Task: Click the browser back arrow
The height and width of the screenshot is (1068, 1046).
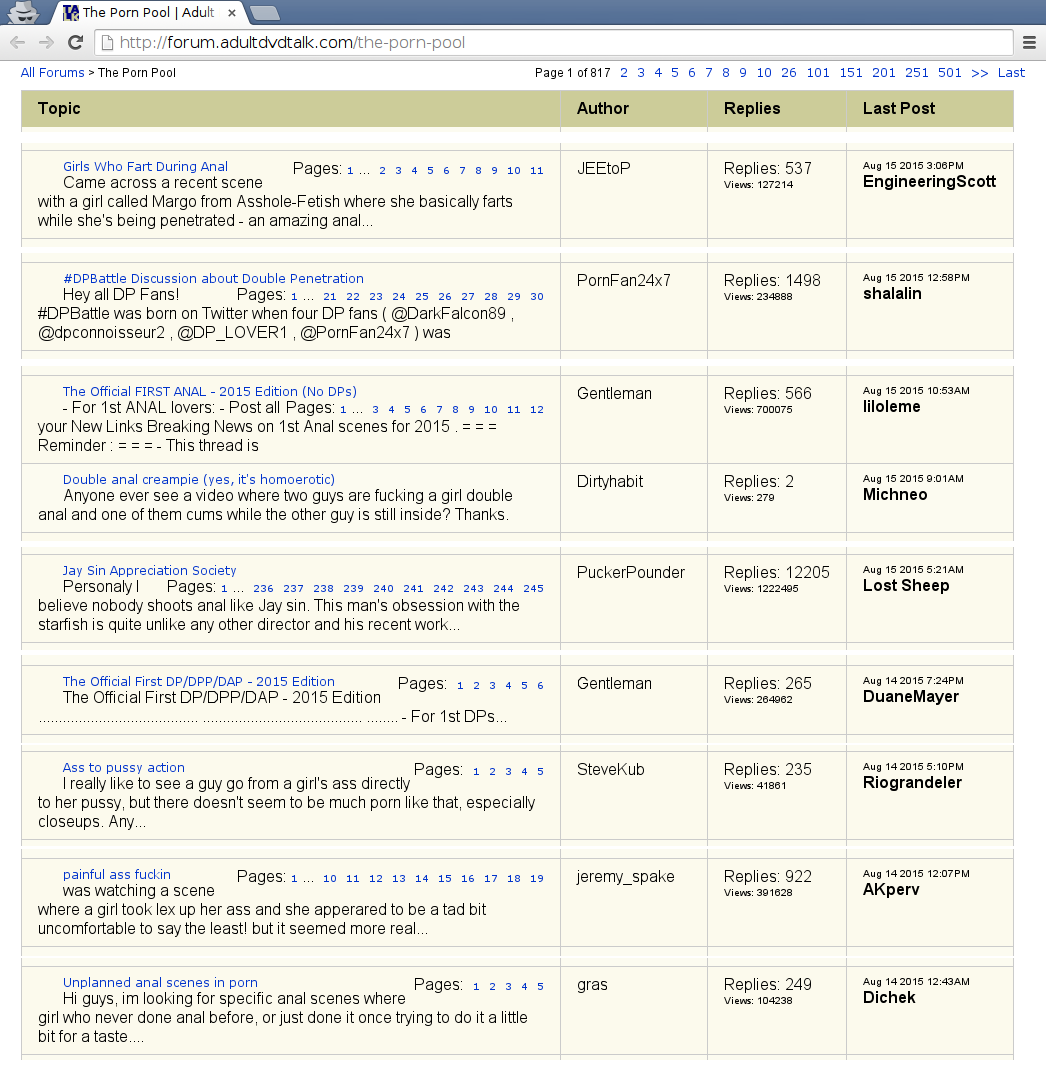Action: 18,42
